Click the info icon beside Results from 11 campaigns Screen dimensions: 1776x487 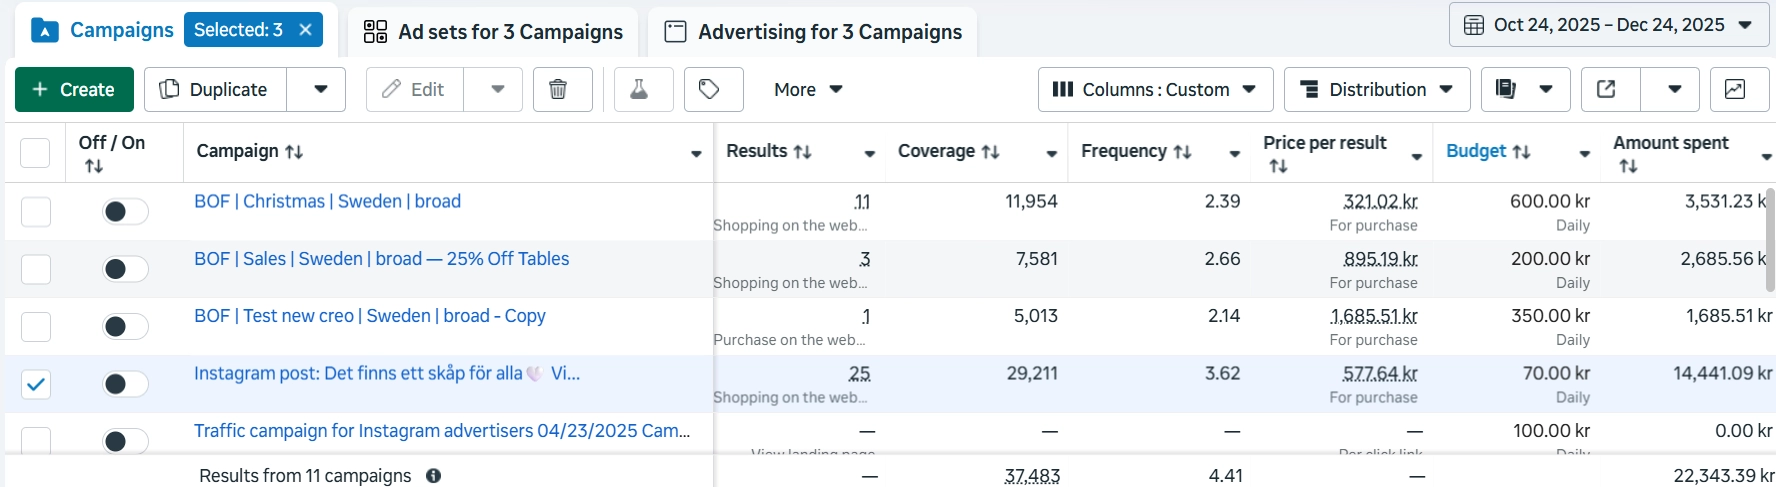coord(433,476)
